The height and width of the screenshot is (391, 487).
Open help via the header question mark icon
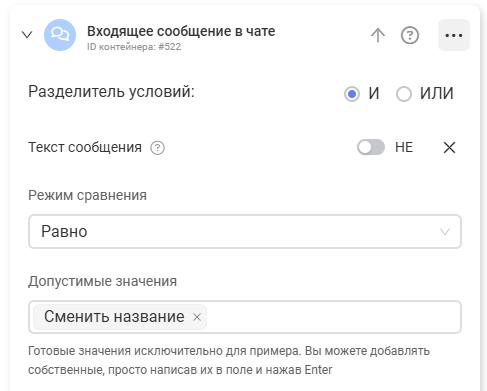410,35
